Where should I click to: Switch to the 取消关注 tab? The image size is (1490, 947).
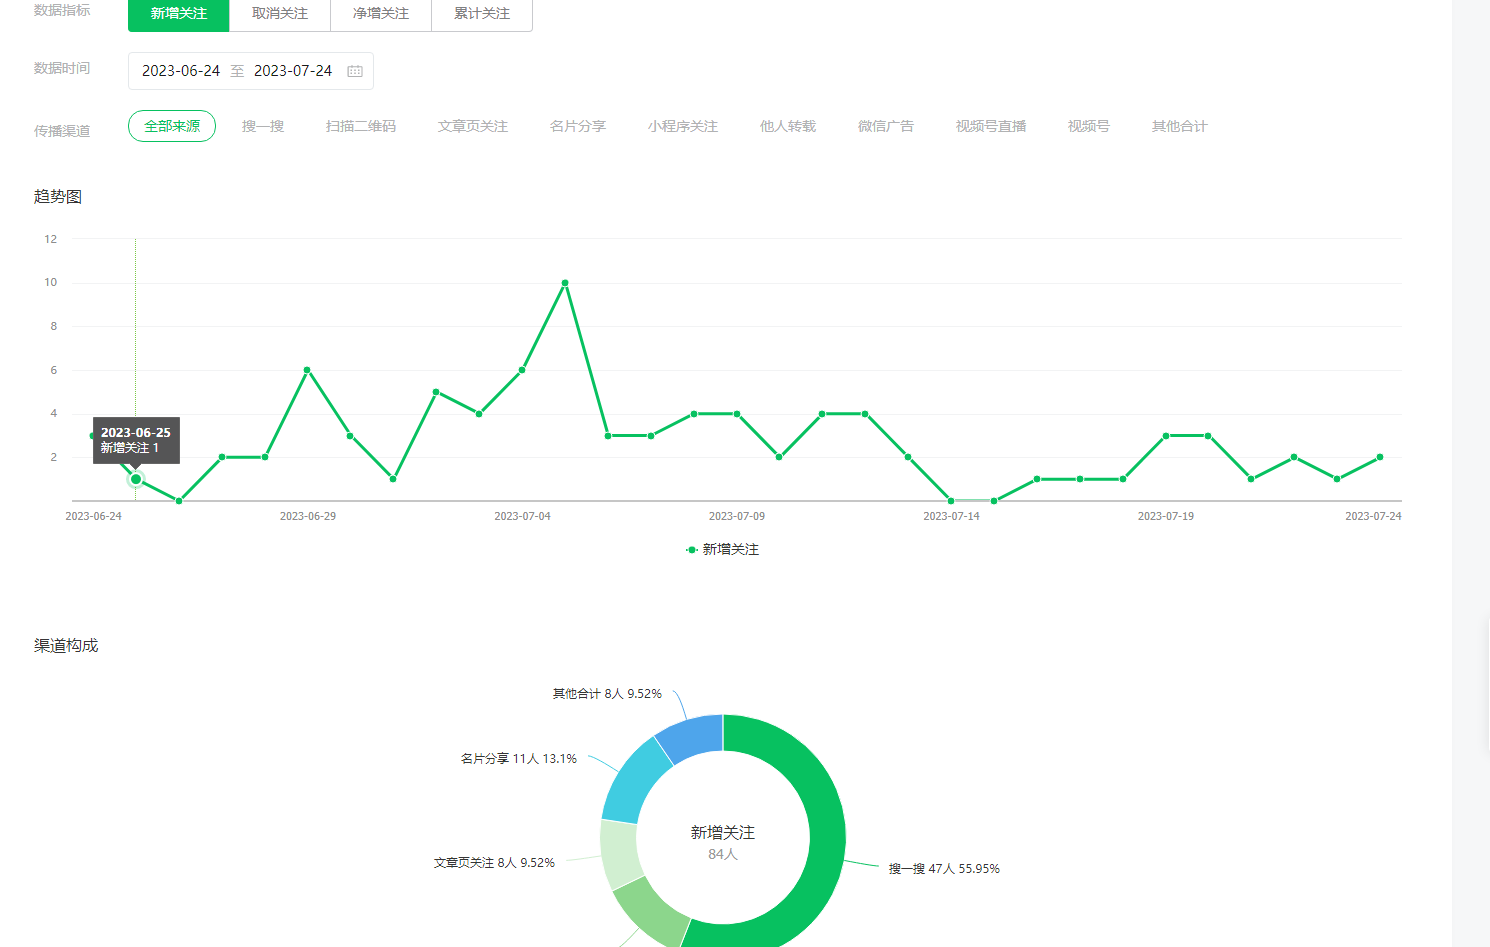point(280,14)
